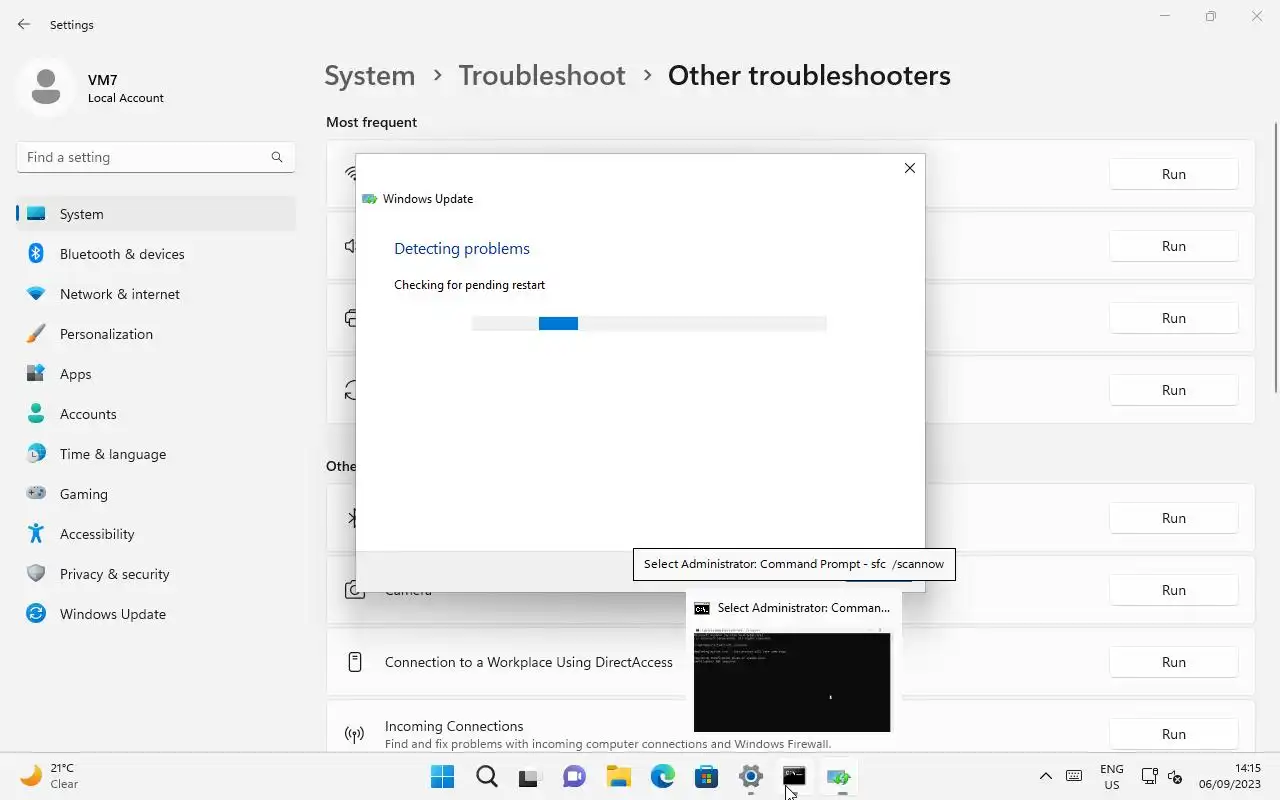Click the Gaming controller icon
This screenshot has height=800, width=1280.
click(x=36, y=494)
